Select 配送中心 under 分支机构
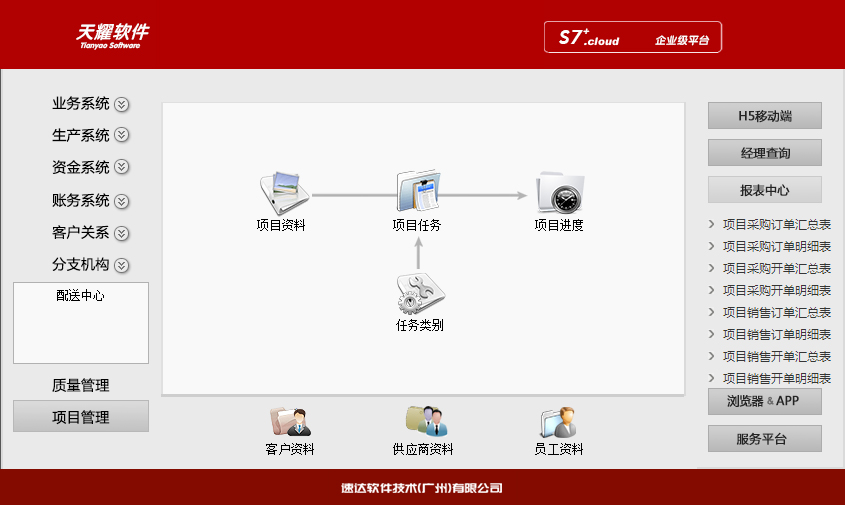845x505 pixels. (x=80, y=296)
